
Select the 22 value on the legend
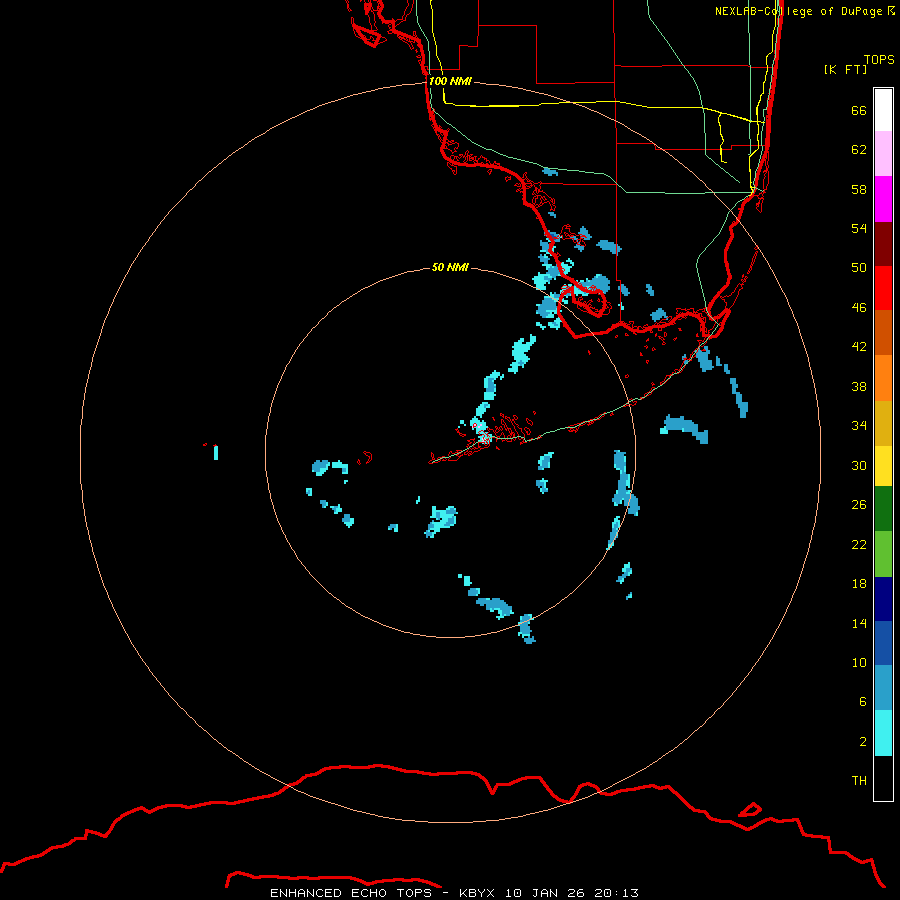tap(859, 544)
